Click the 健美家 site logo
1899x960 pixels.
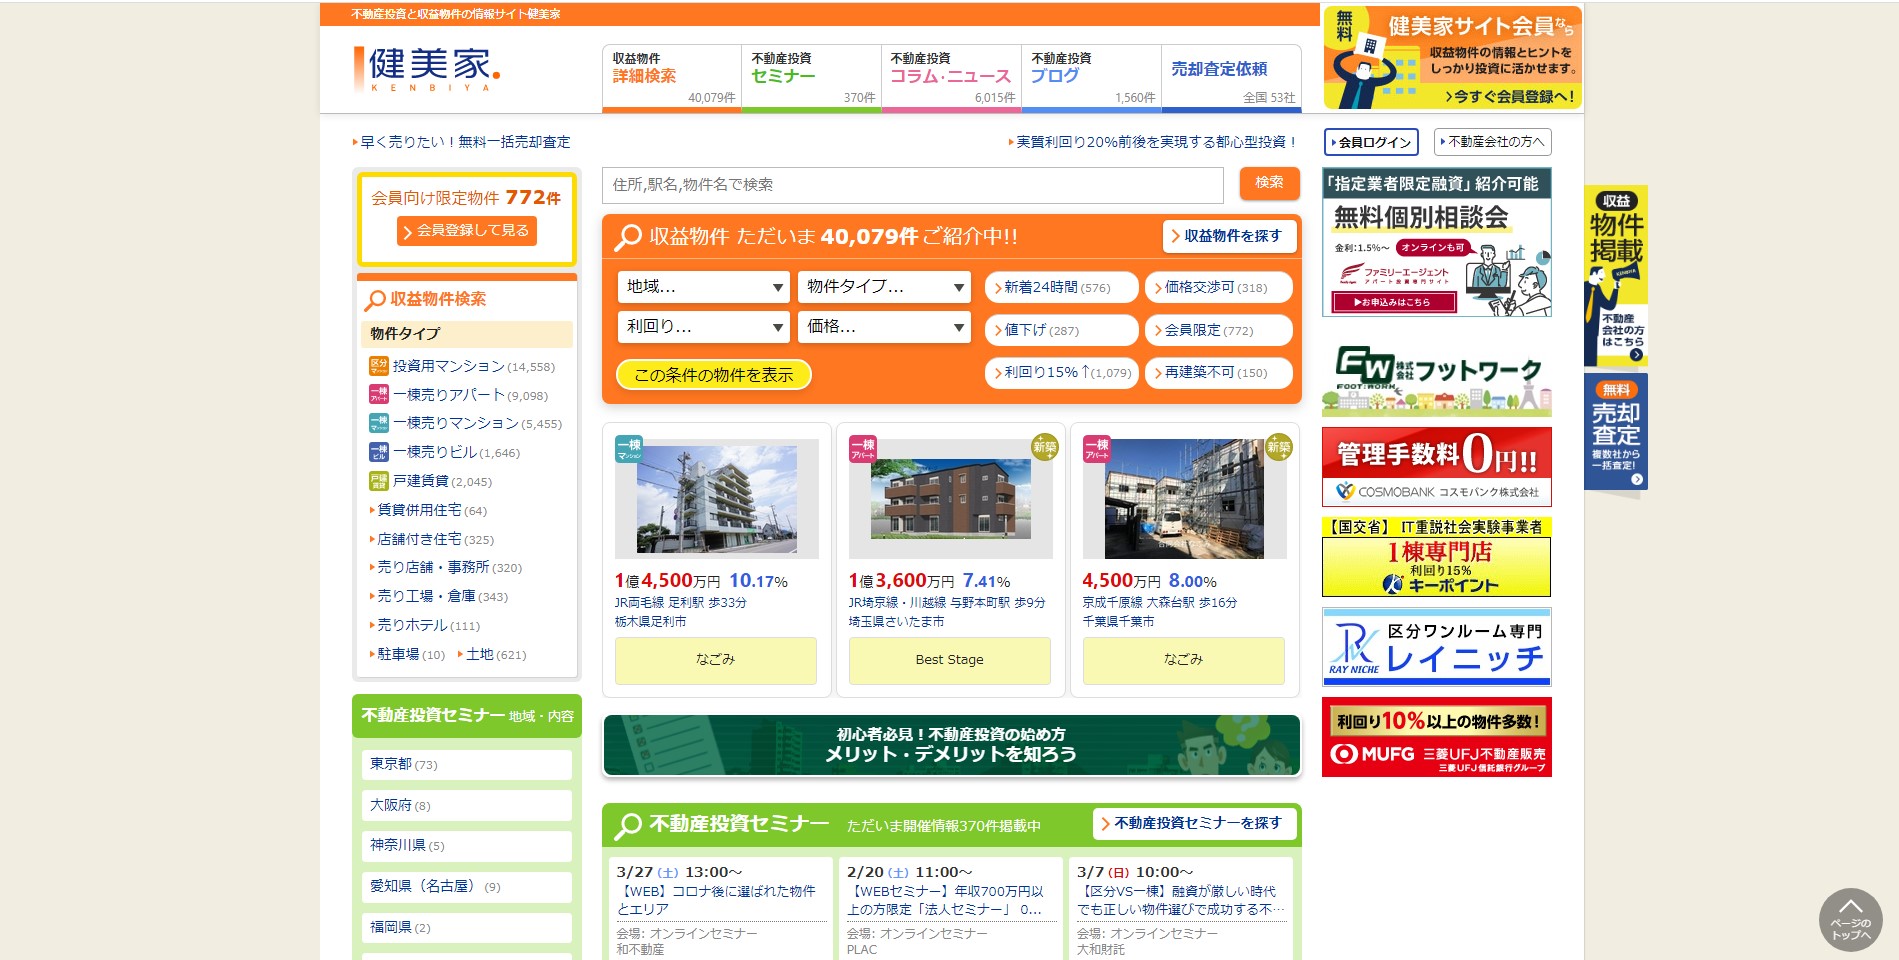[x=427, y=69]
